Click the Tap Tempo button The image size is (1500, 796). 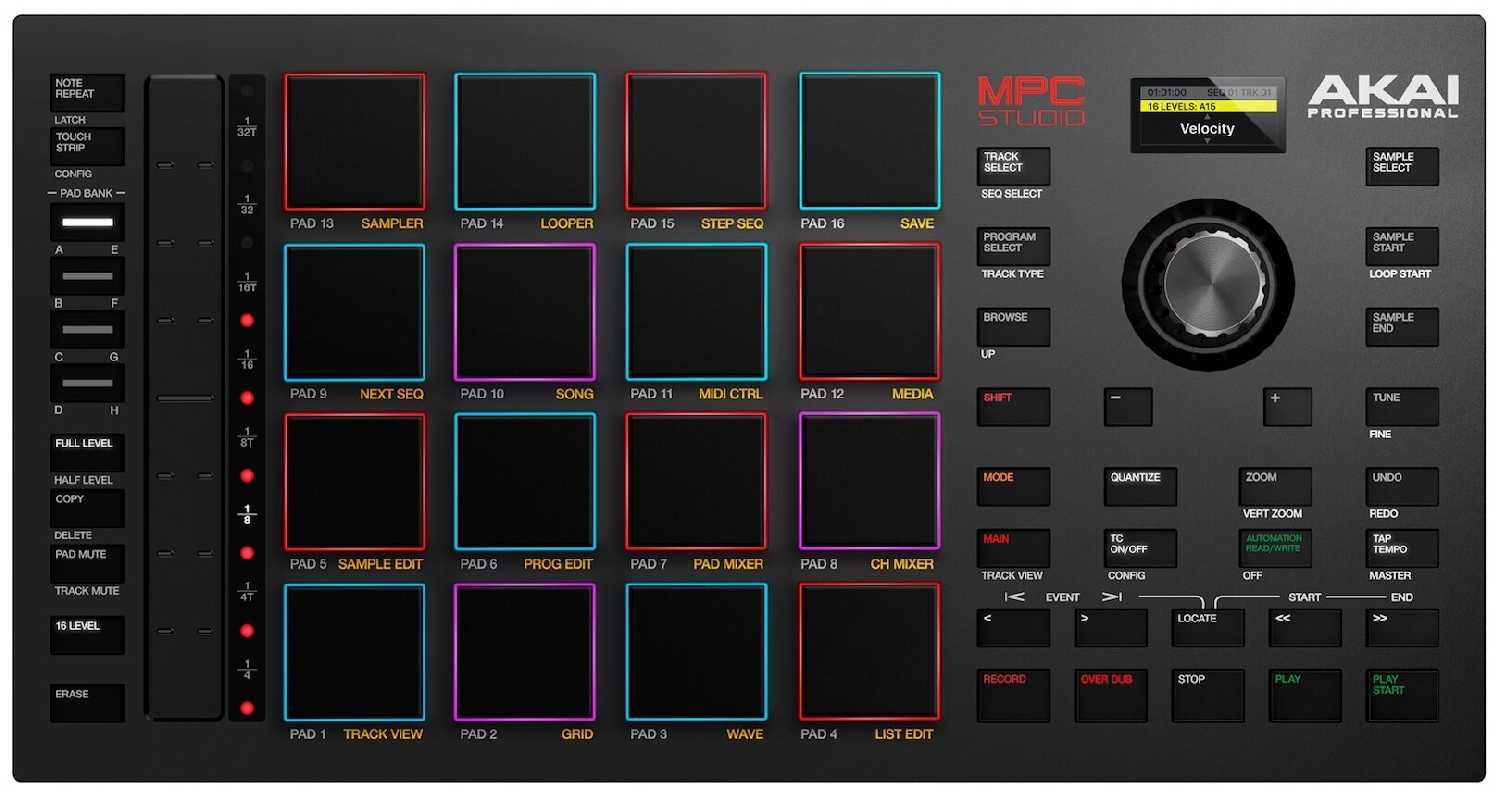click(x=1402, y=548)
